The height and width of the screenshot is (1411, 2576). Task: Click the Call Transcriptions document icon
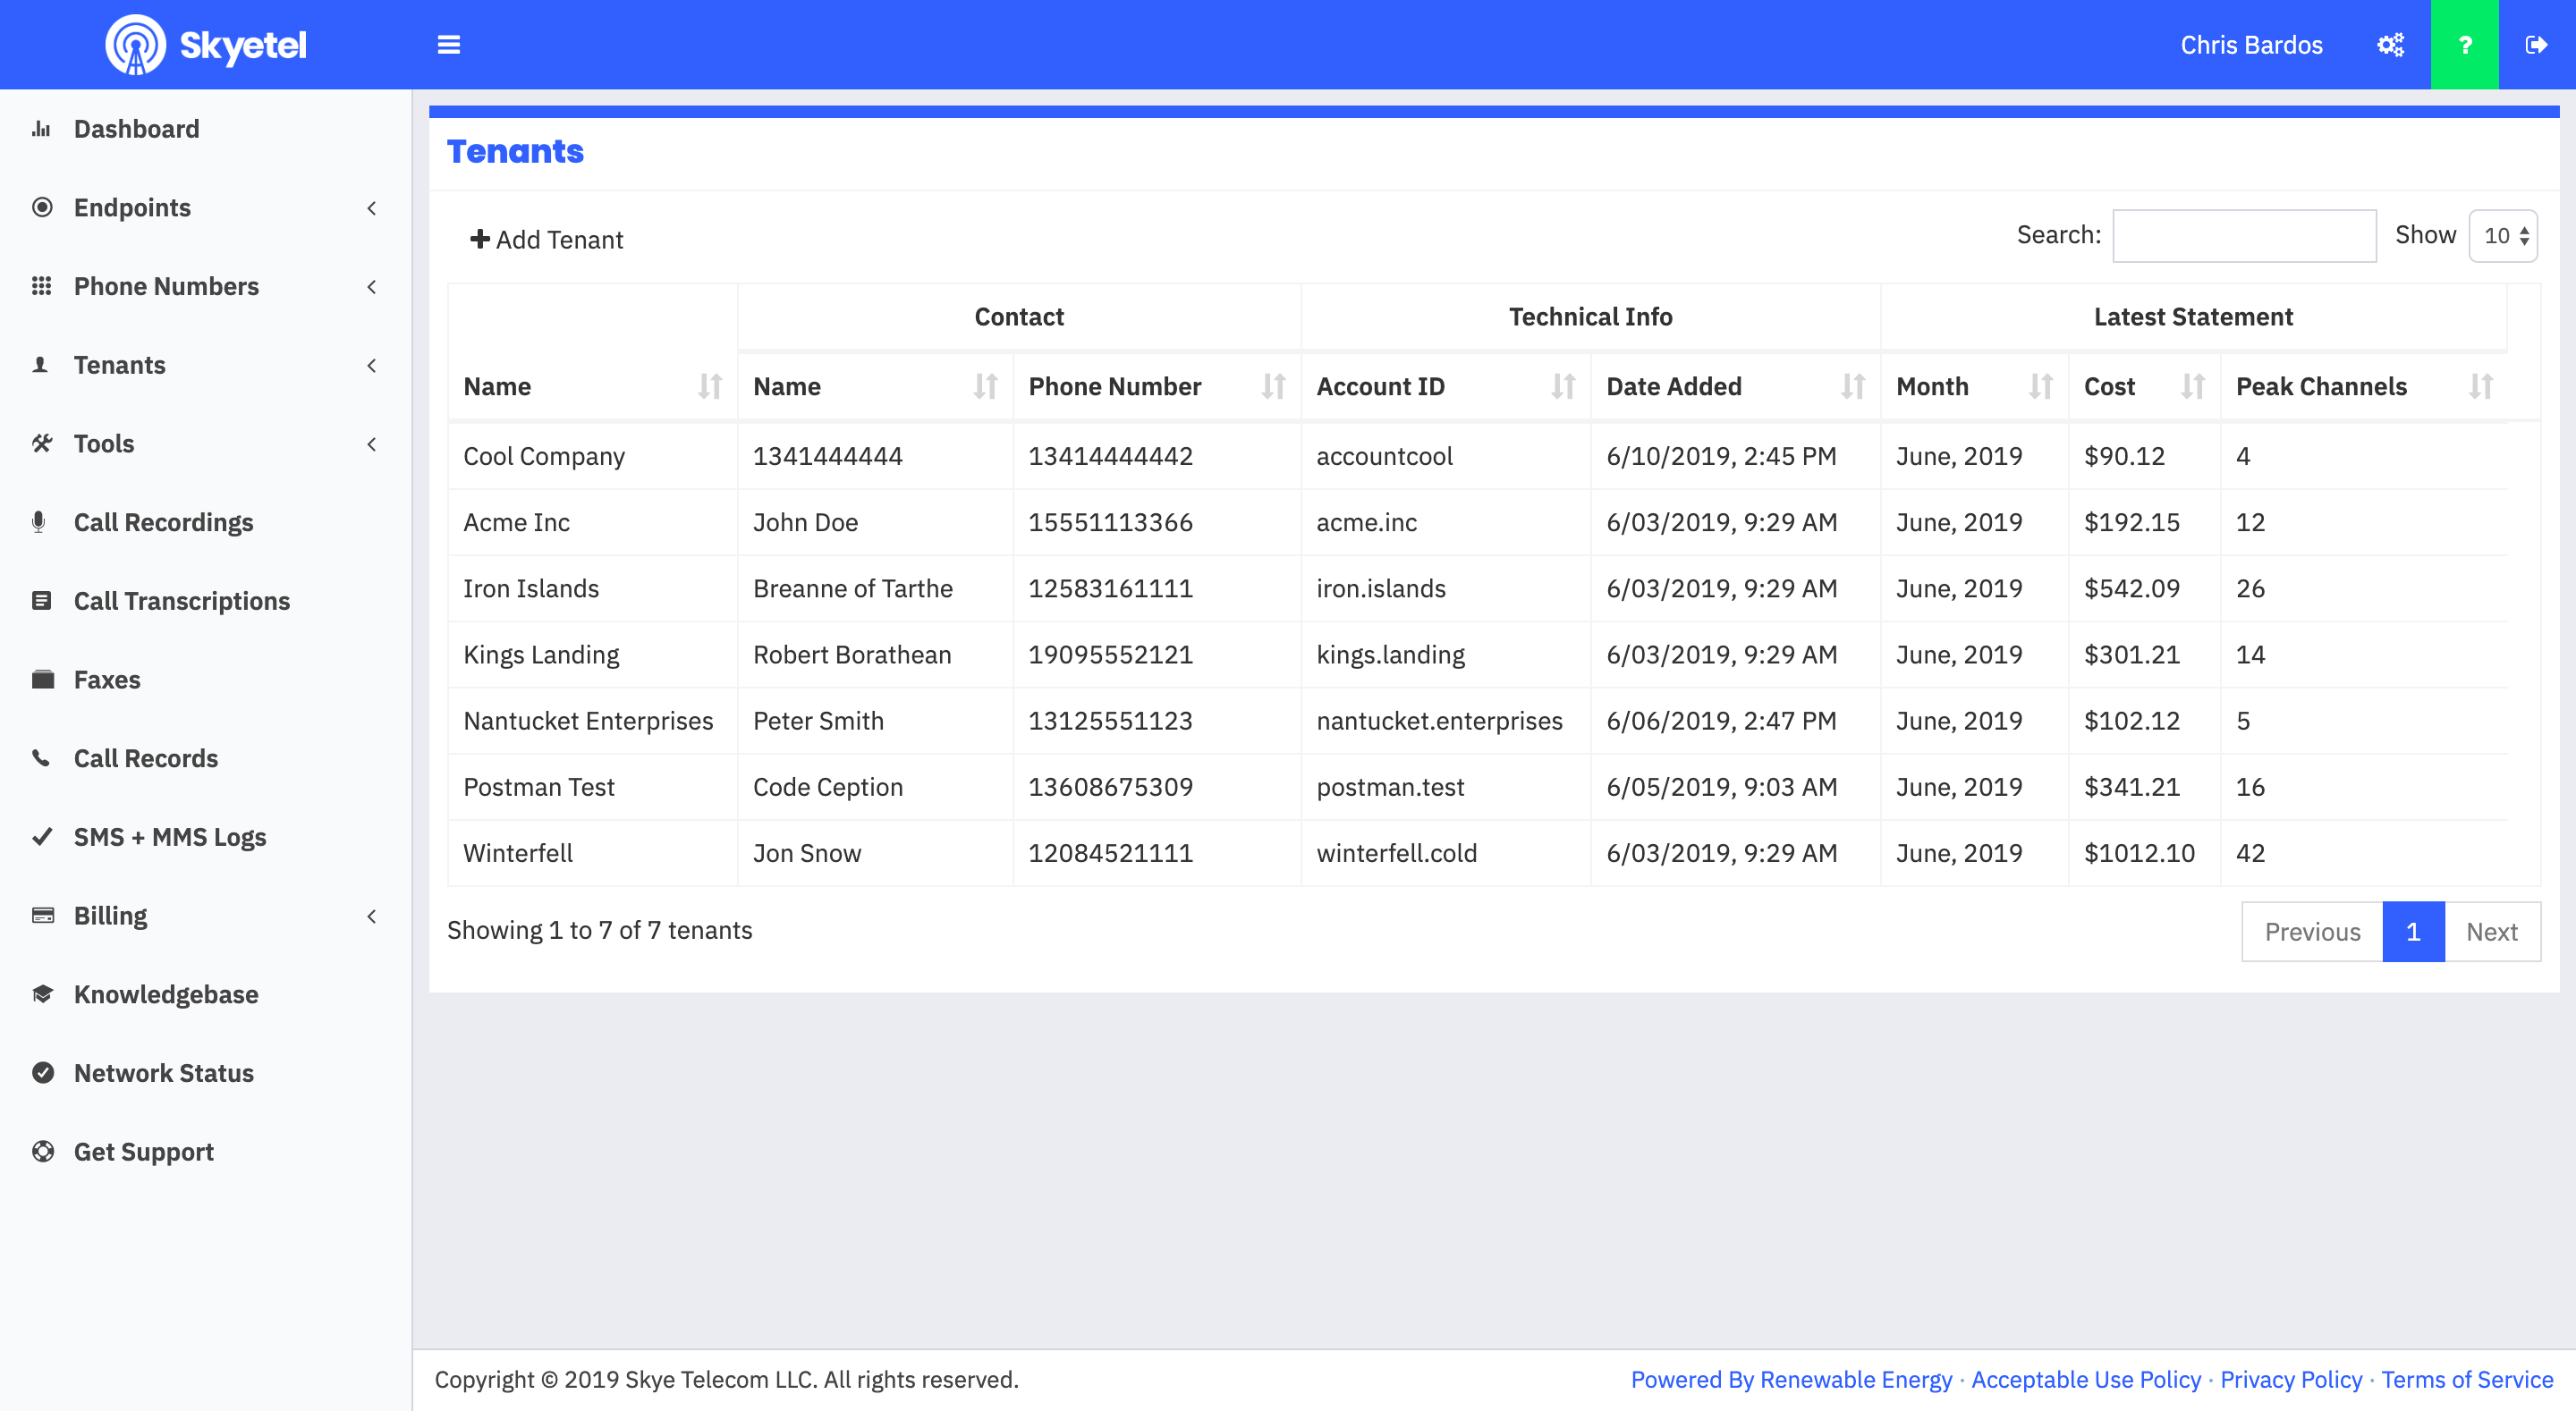pyautogui.click(x=41, y=600)
